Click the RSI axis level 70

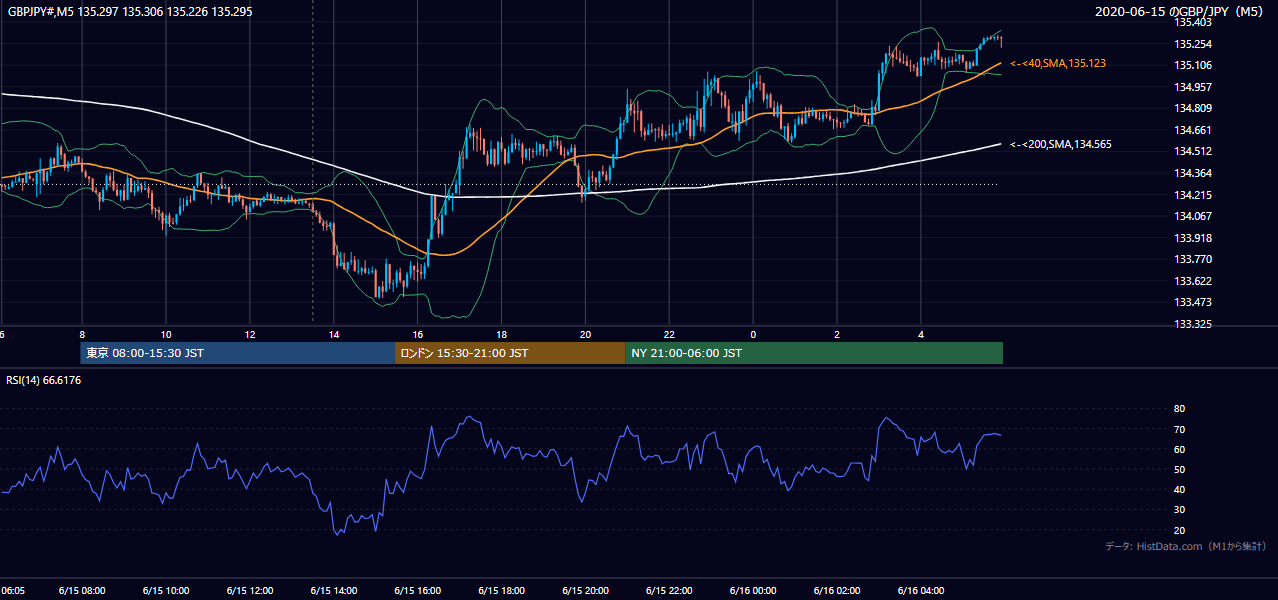1179,429
